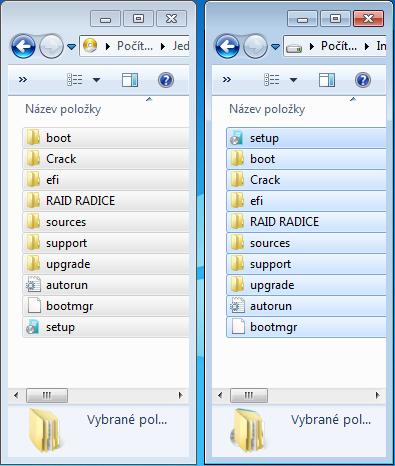Toggle preview pane in right window
Screen dimensions: 395x466
(327, 80)
